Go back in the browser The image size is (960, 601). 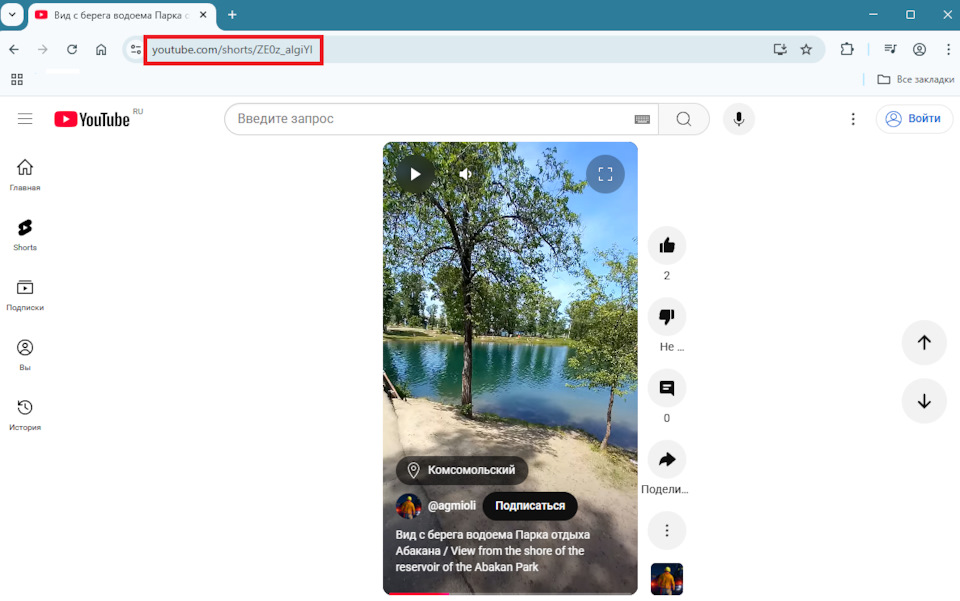coord(14,50)
